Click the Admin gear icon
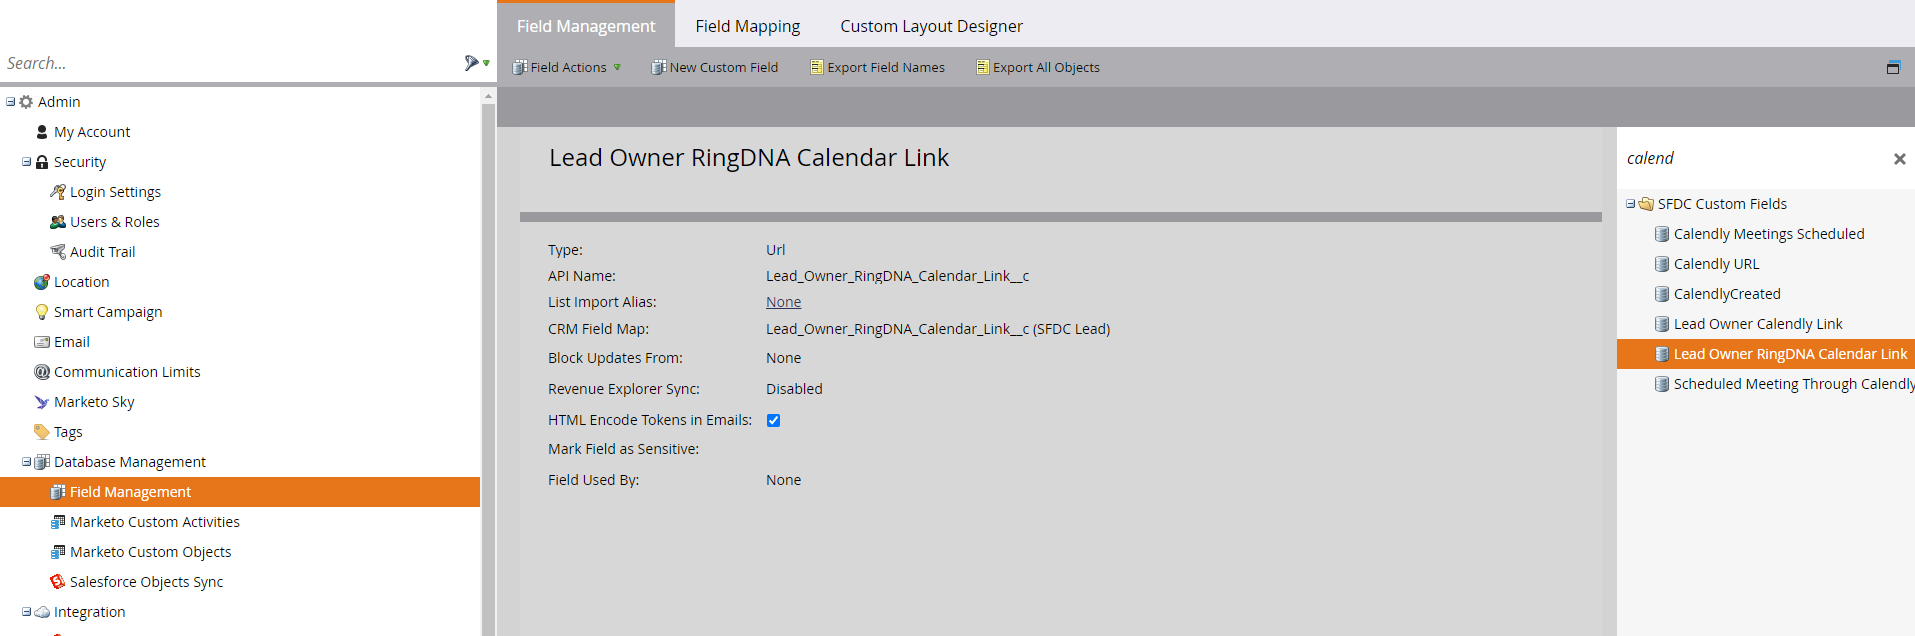 pyautogui.click(x=26, y=102)
